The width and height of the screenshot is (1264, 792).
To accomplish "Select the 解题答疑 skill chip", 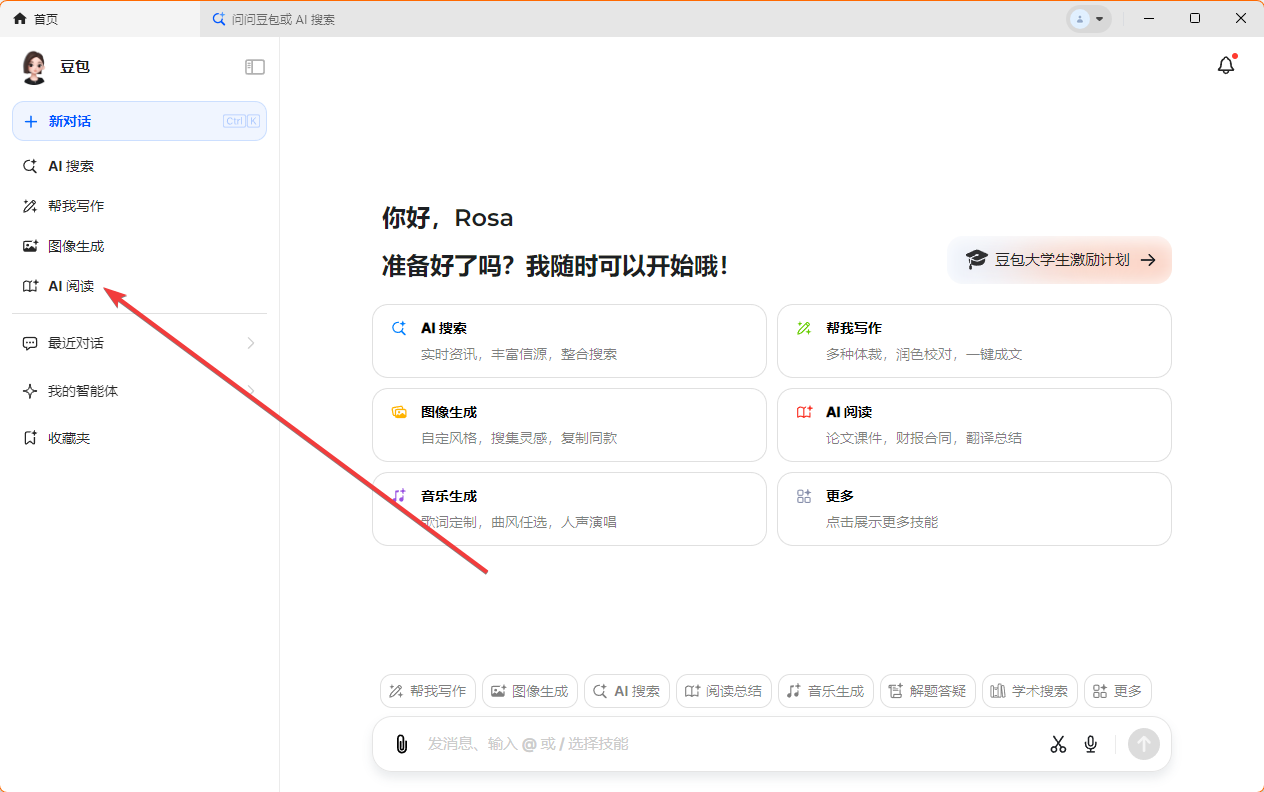I will (928, 691).
